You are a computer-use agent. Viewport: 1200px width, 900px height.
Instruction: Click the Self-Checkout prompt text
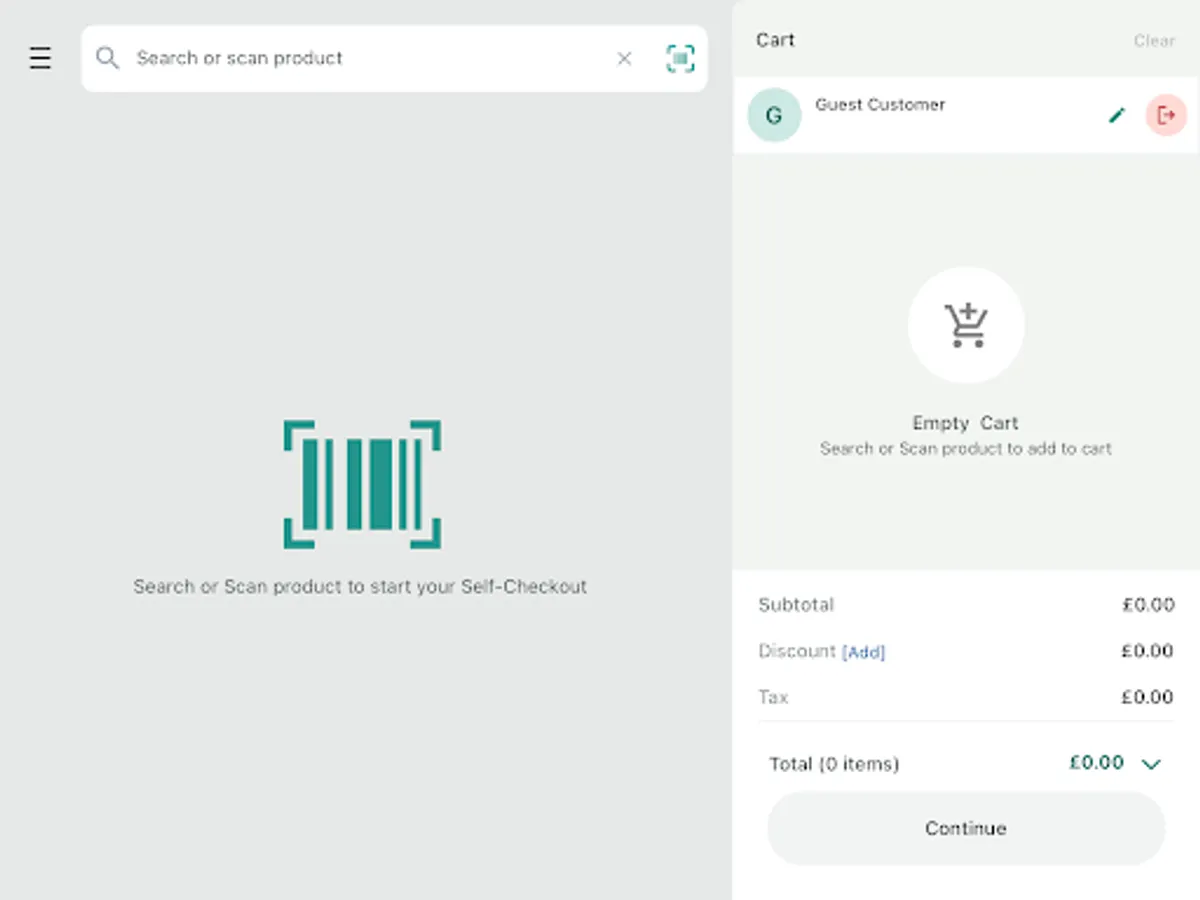click(360, 587)
